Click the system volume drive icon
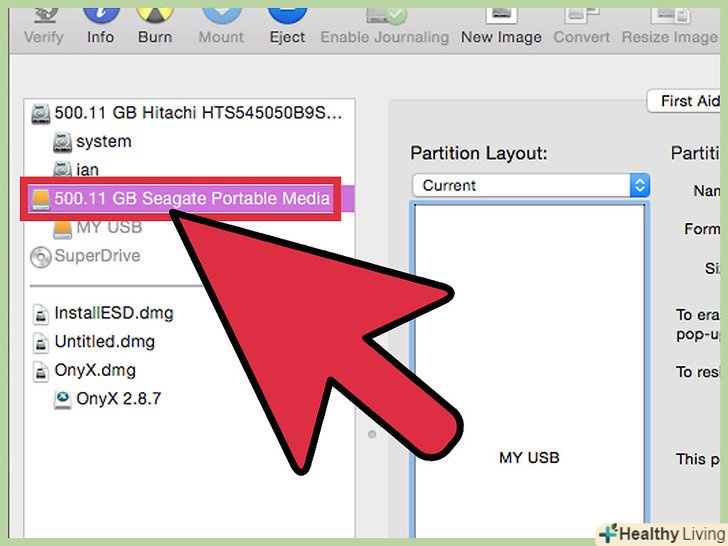 coord(62,142)
